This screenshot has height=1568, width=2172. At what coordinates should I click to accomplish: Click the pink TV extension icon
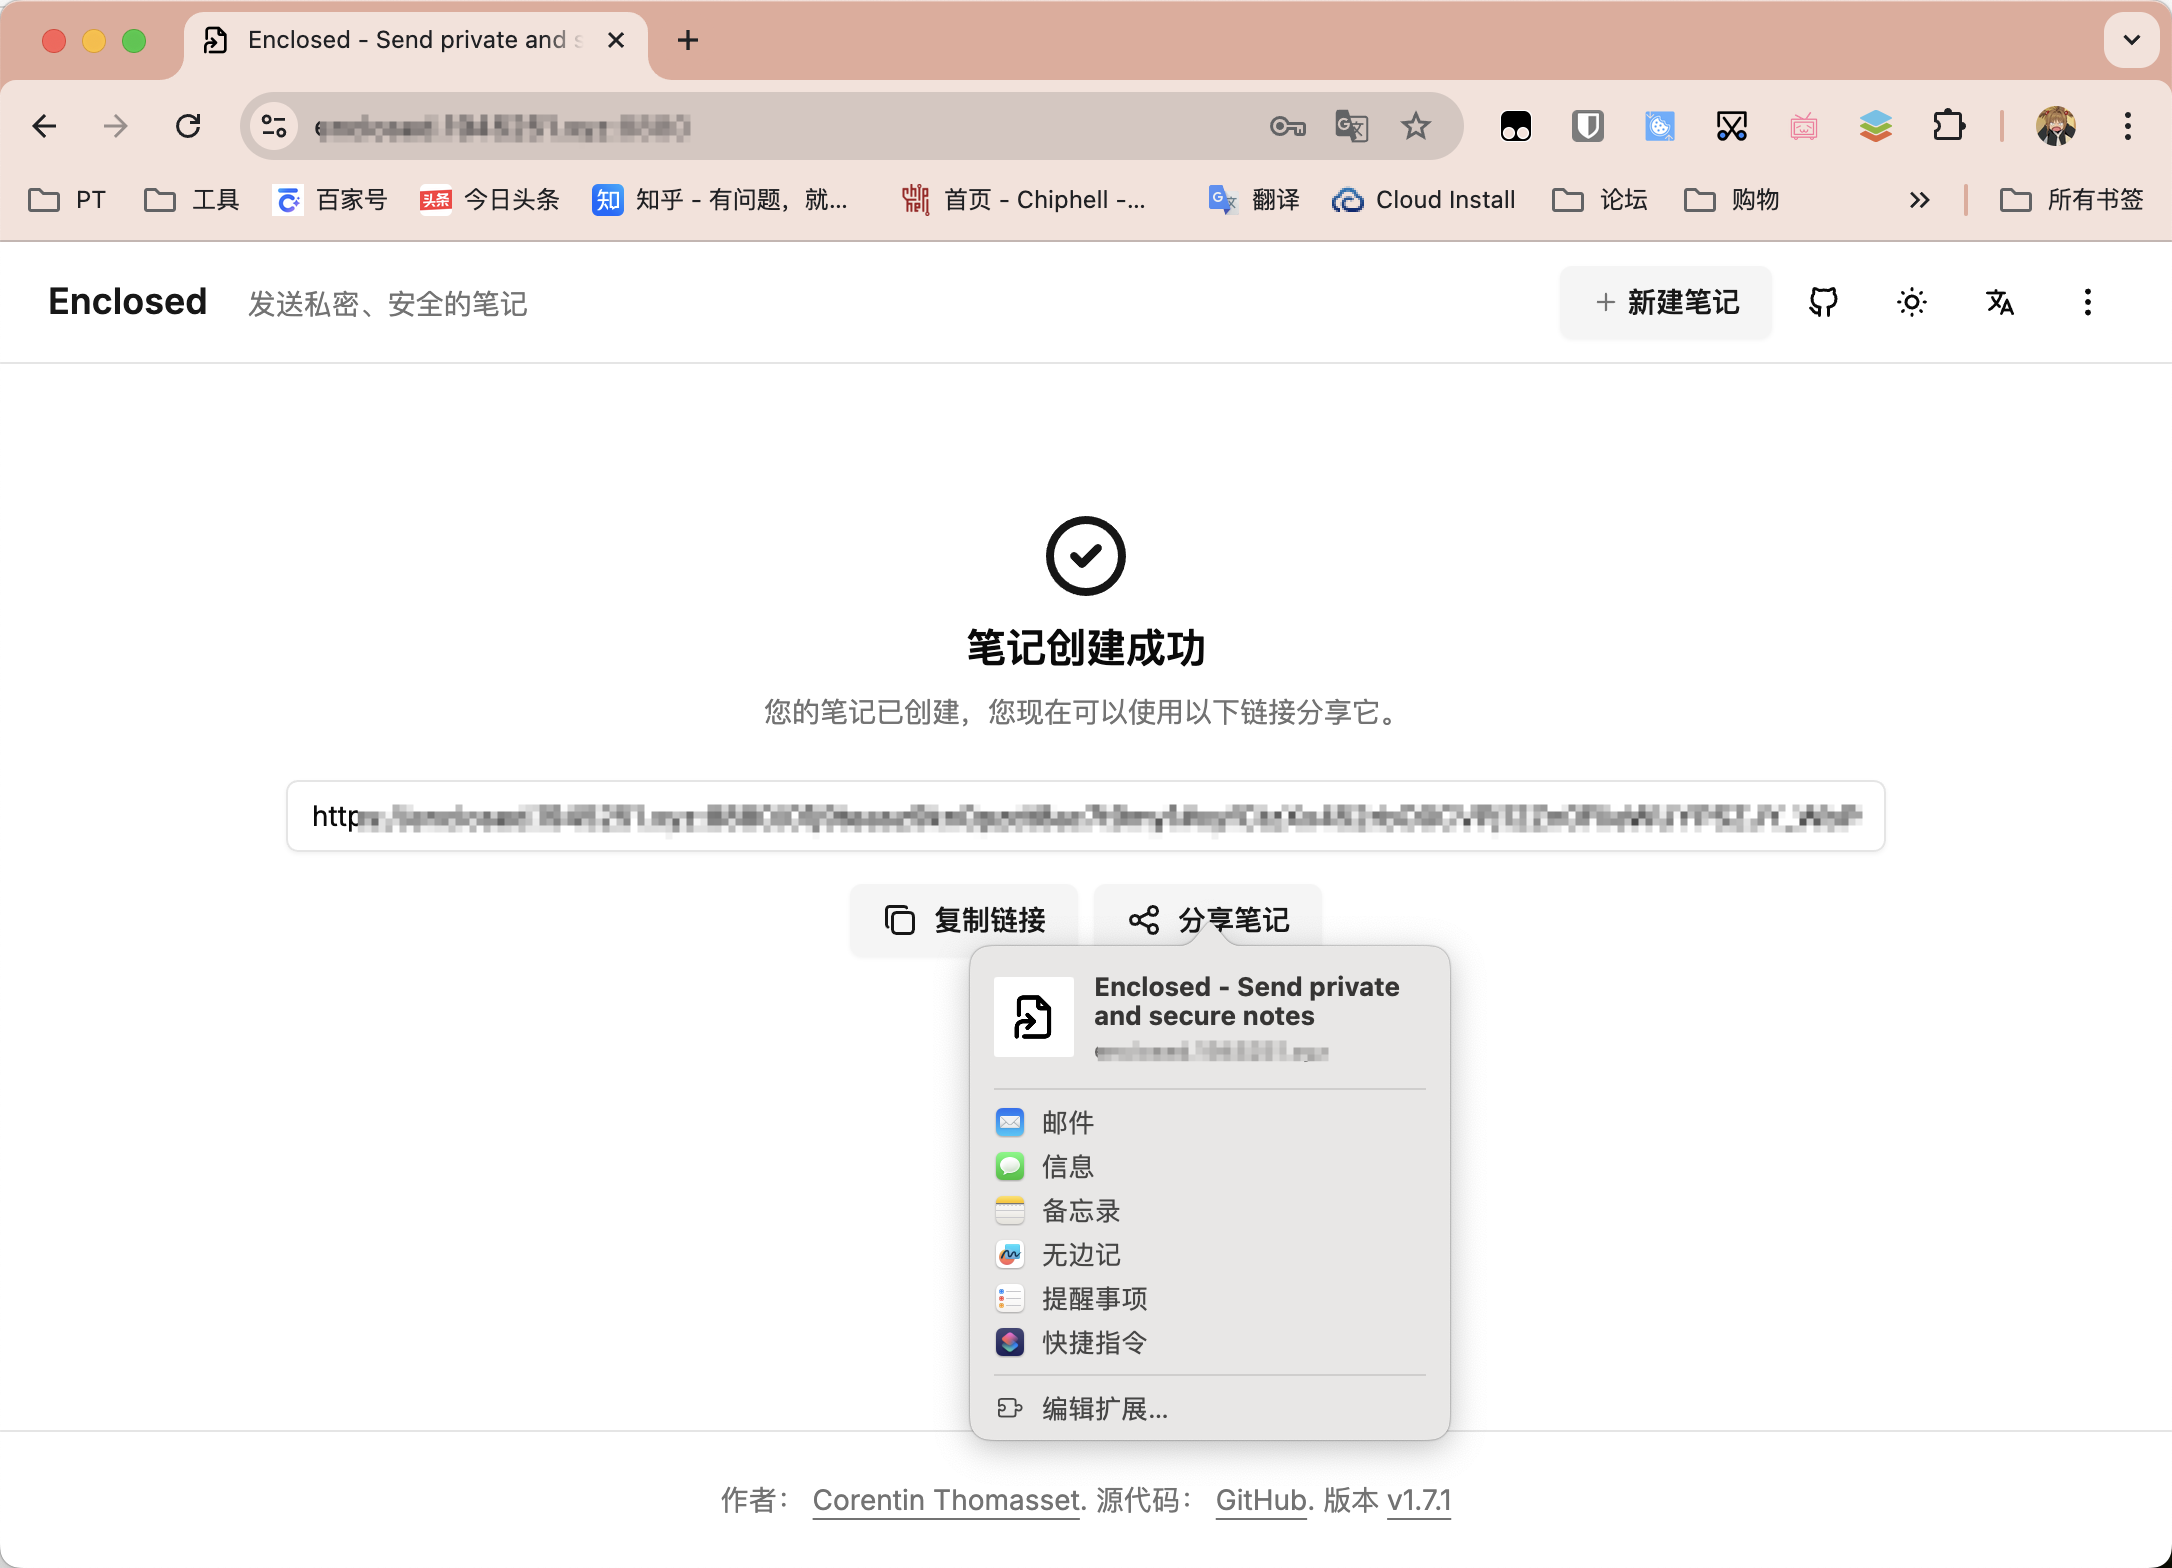coord(1804,126)
